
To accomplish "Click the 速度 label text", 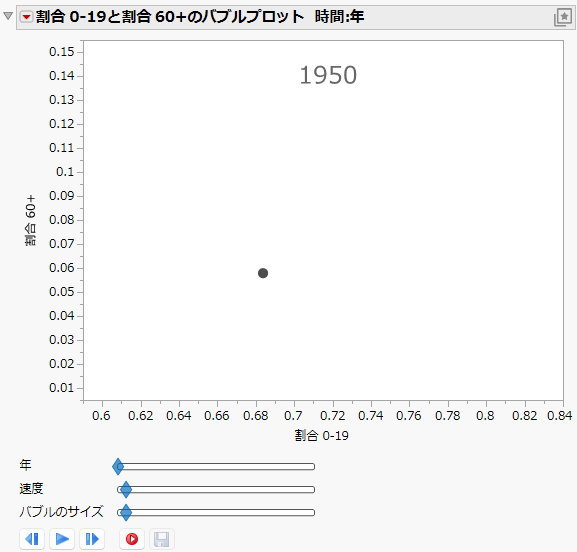I will point(31,489).
